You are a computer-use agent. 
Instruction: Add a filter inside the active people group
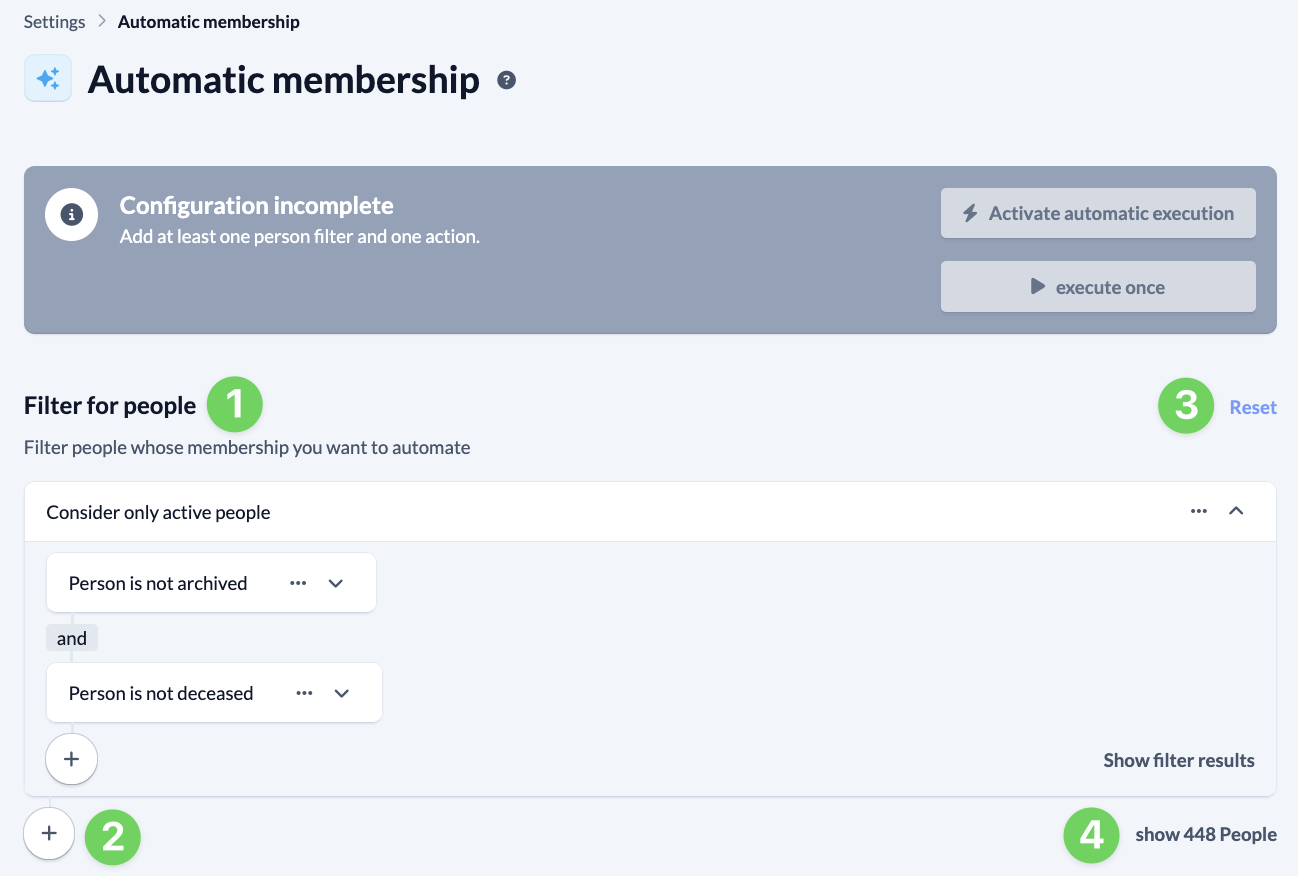click(71, 759)
